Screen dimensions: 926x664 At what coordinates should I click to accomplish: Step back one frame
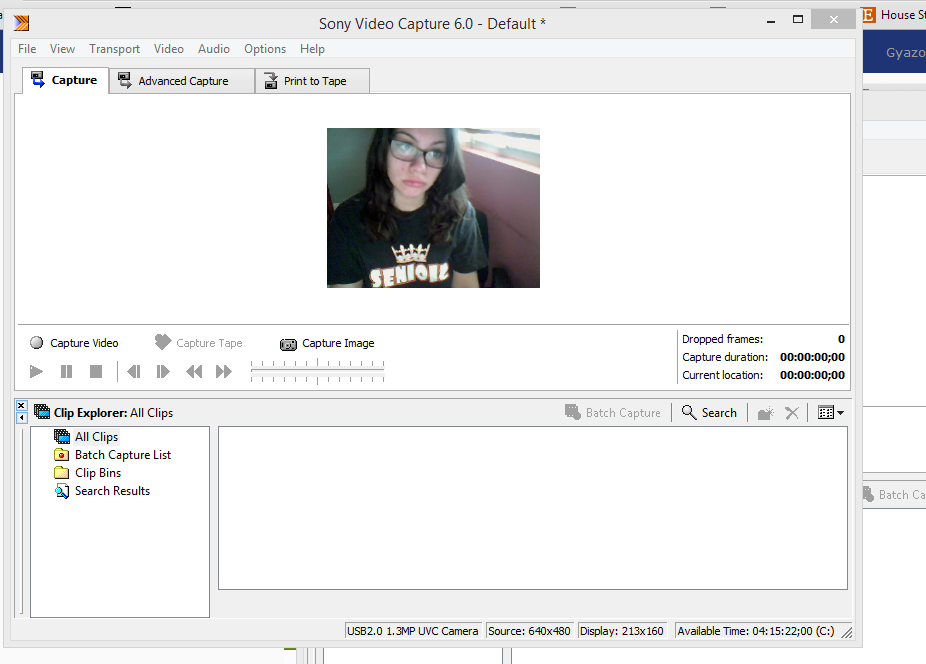tap(134, 372)
